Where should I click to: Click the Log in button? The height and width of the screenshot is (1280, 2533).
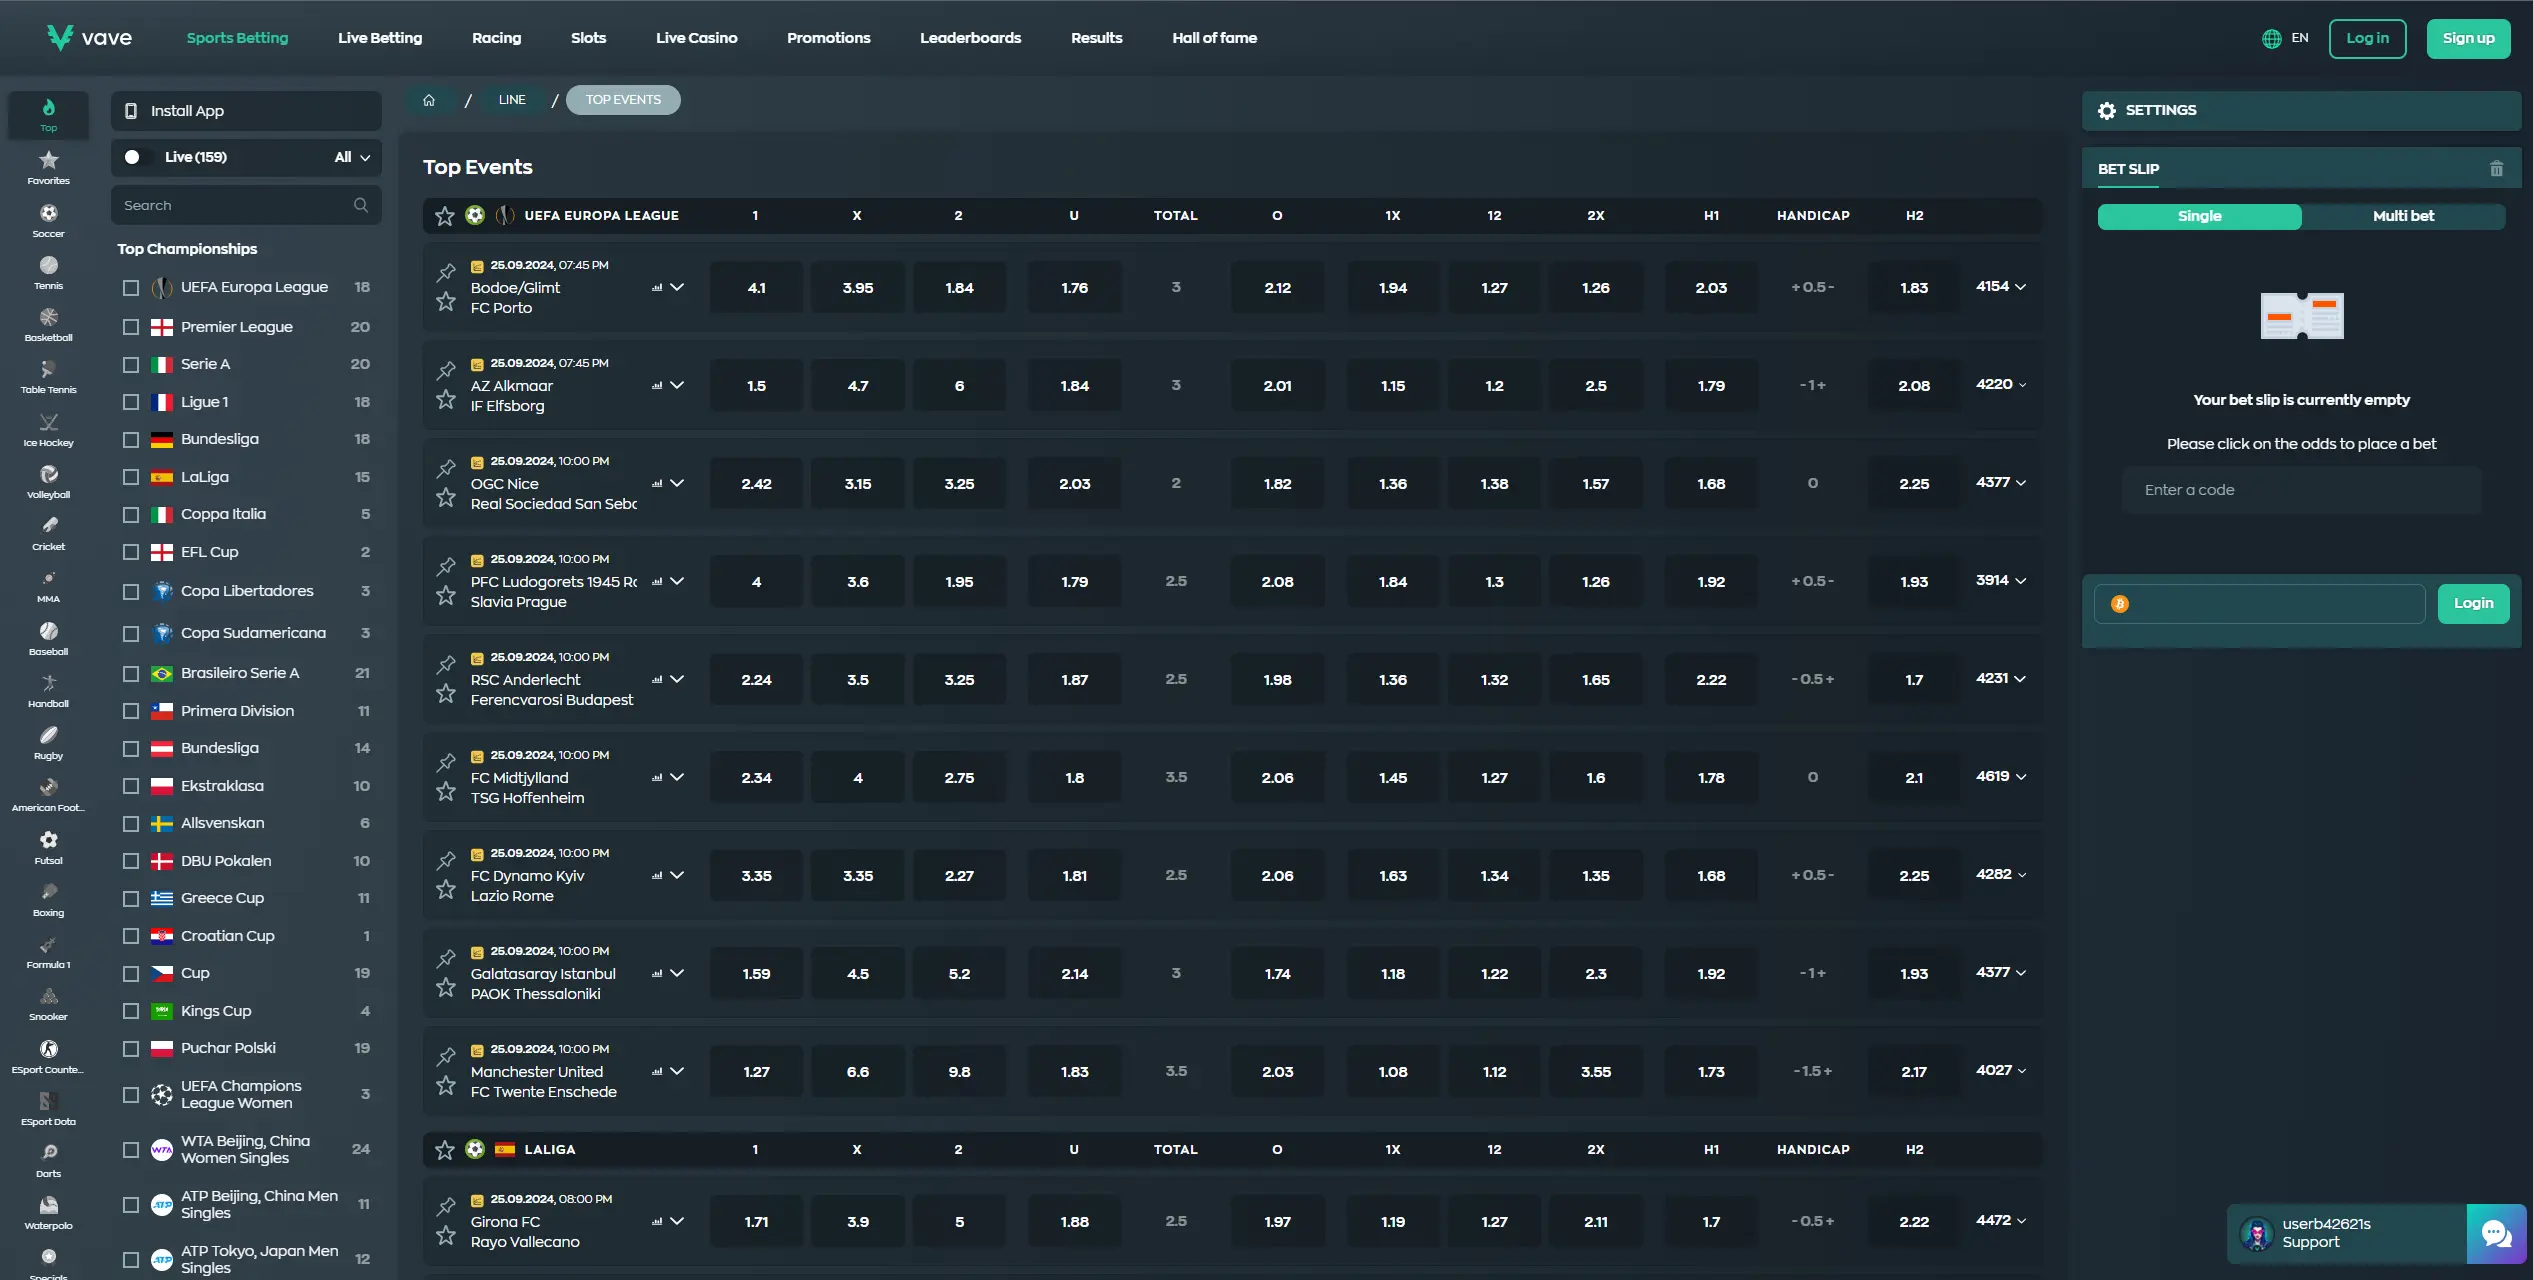pos(2367,39)
